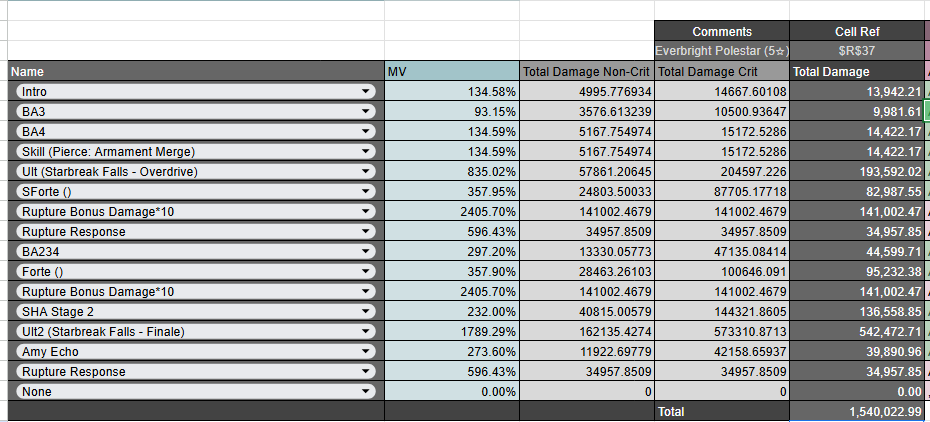Select the MV cell showing 0.00%
930x422 pixels.
452,392
